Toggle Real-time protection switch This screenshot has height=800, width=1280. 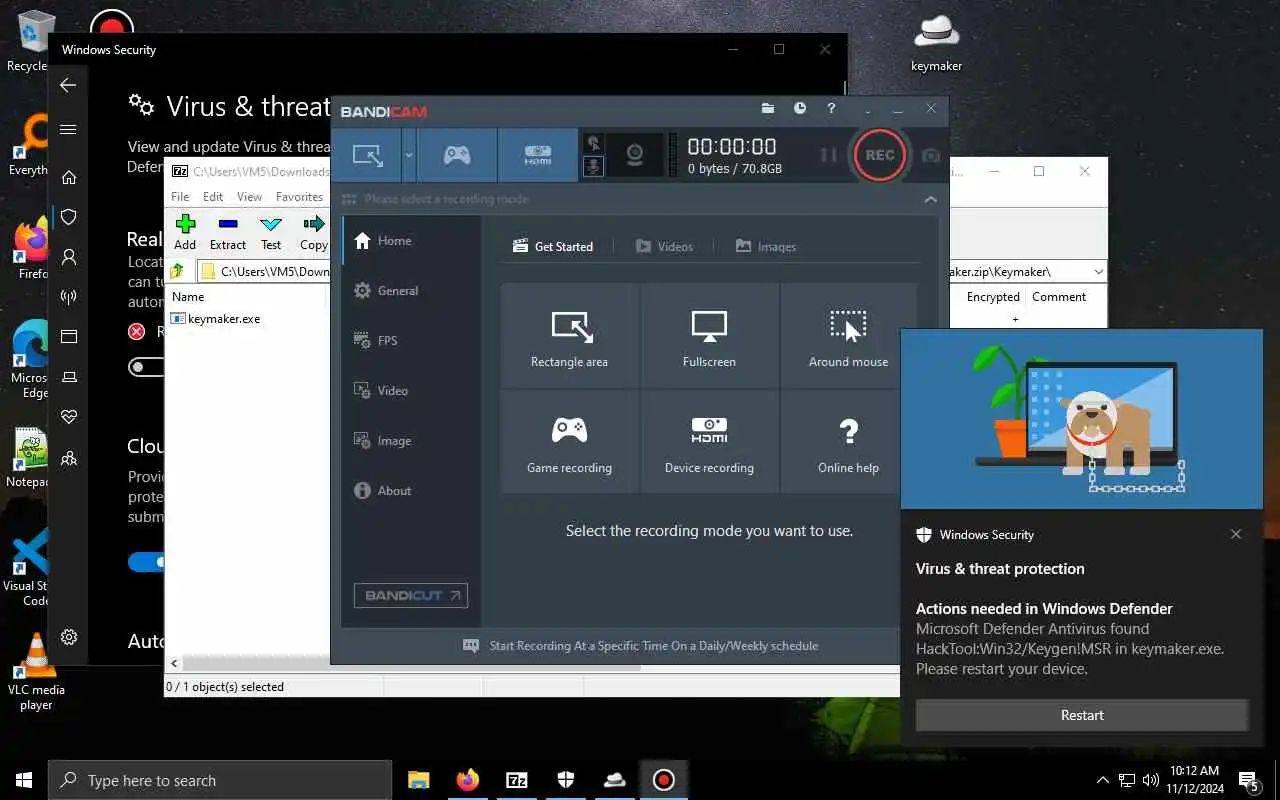point(147,367)
